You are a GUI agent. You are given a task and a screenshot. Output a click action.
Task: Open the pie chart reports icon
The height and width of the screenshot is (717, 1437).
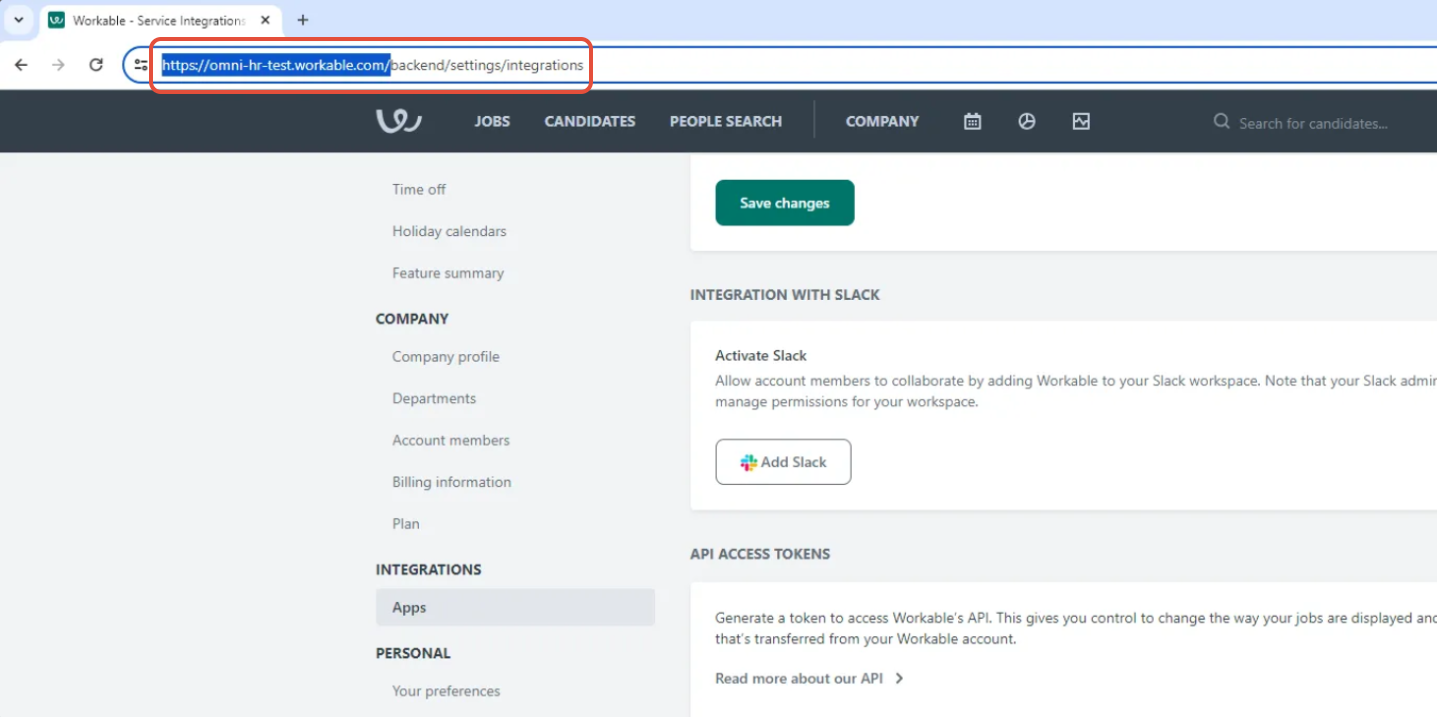1026,121
